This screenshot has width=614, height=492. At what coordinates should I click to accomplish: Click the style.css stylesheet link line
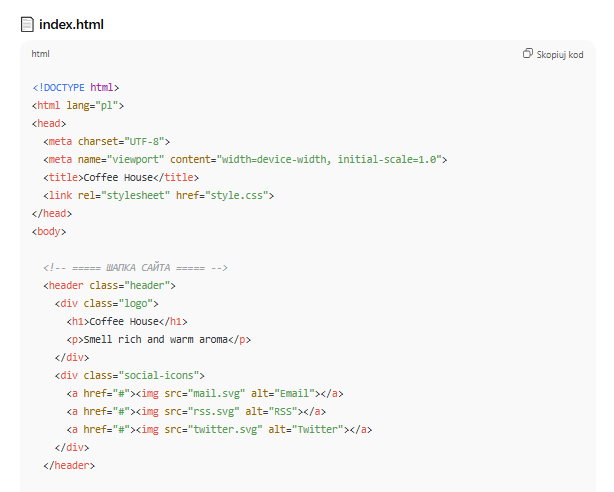pos(158,195)
